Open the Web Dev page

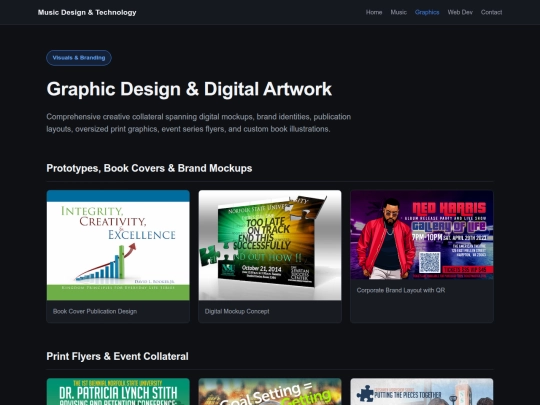tap(460, 12)
